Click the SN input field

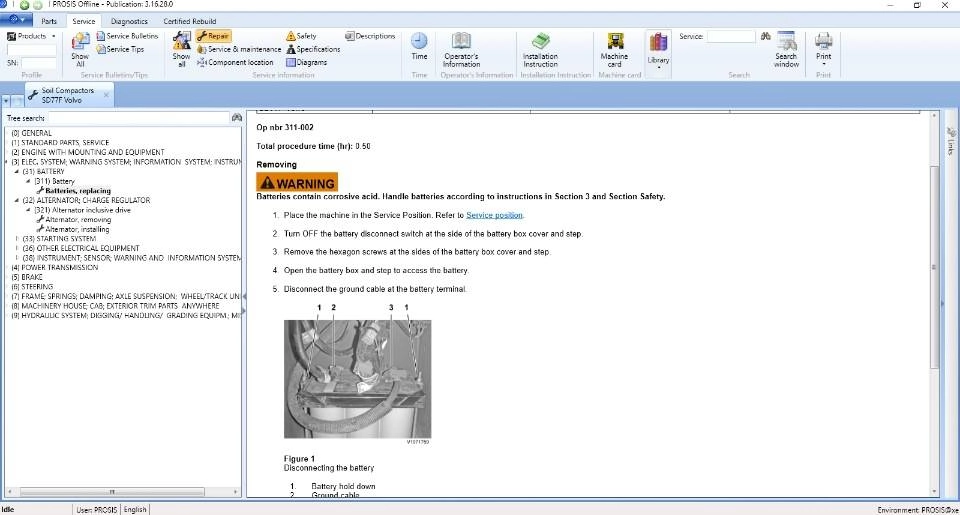pos(39,62)
